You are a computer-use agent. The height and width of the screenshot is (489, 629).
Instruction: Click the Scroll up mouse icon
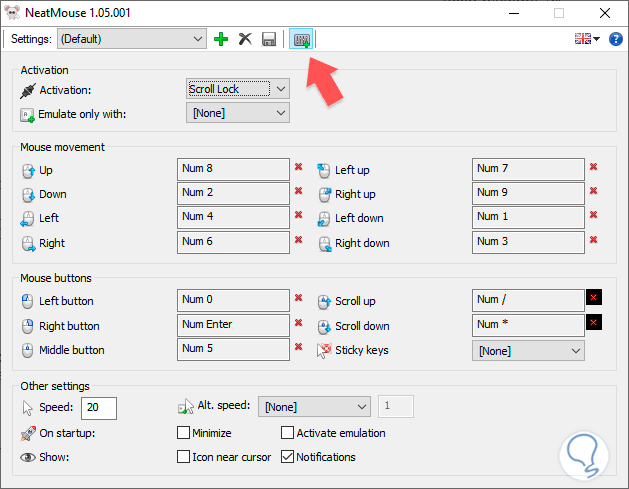point(324,302)
